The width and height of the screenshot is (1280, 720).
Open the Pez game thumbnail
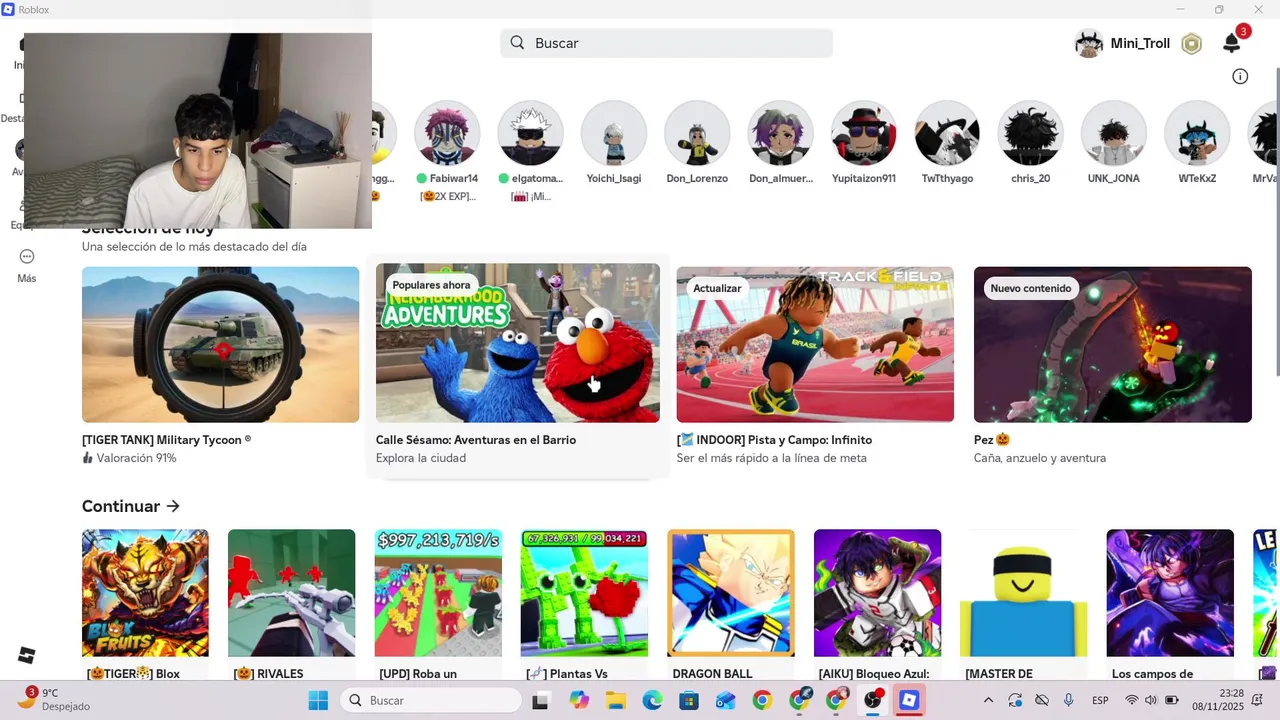pyautogui.click(x=1113, y=344)
